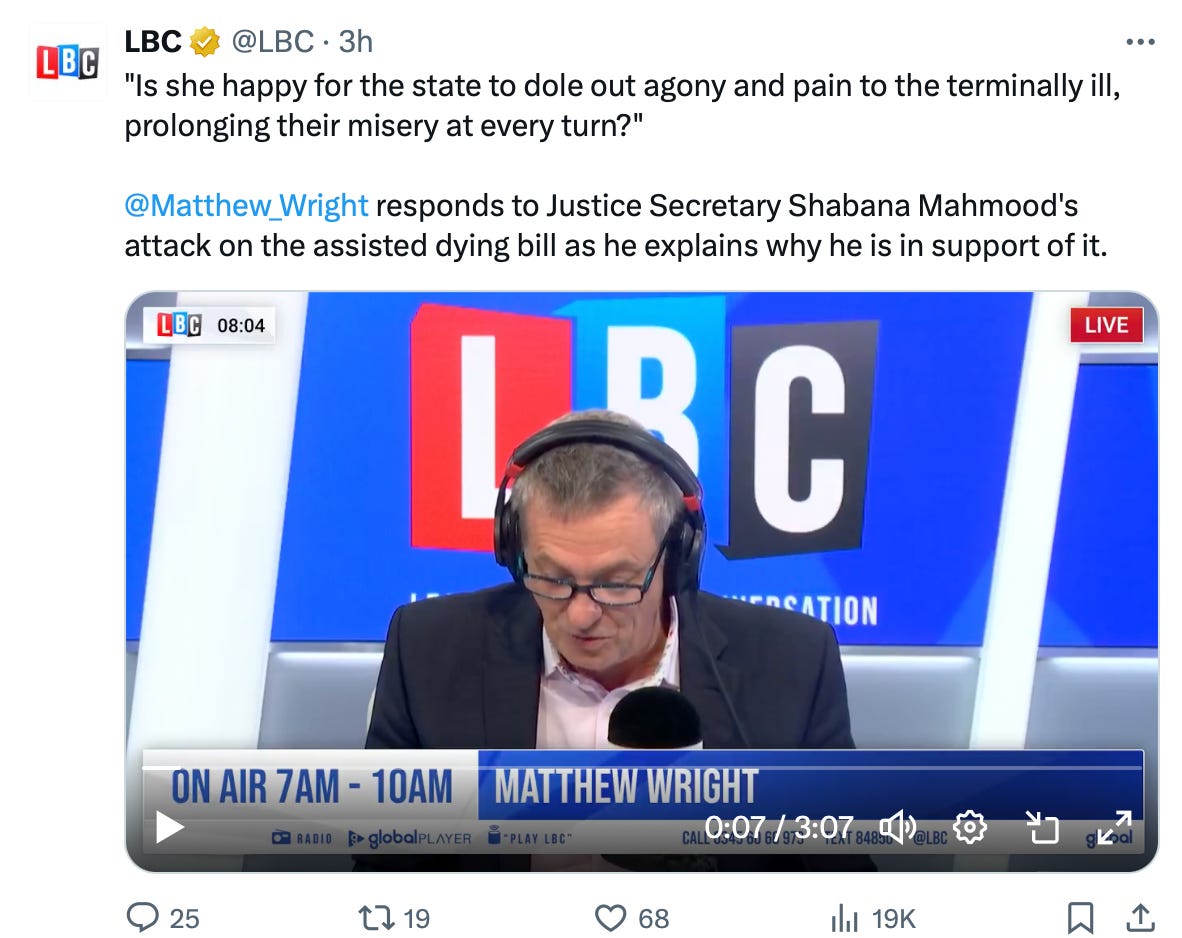
Task: View the tweet's 19K analytics
Action: pyautogui.click(x=873, y=918)
